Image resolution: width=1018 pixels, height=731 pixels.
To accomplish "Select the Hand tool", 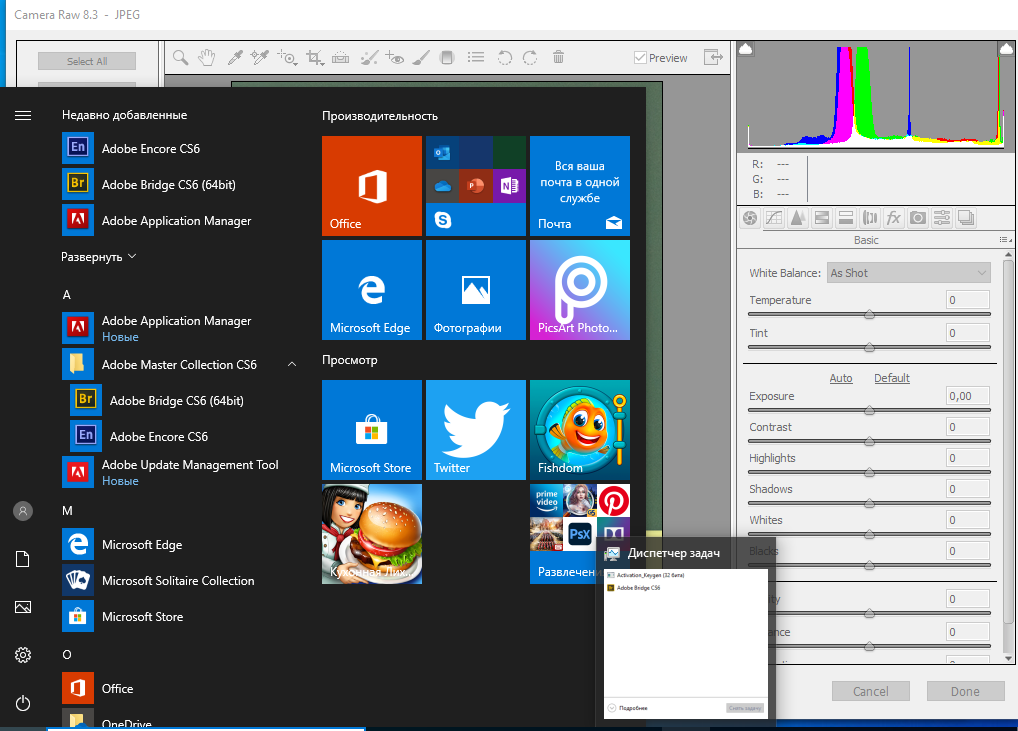I will [206, 58].
